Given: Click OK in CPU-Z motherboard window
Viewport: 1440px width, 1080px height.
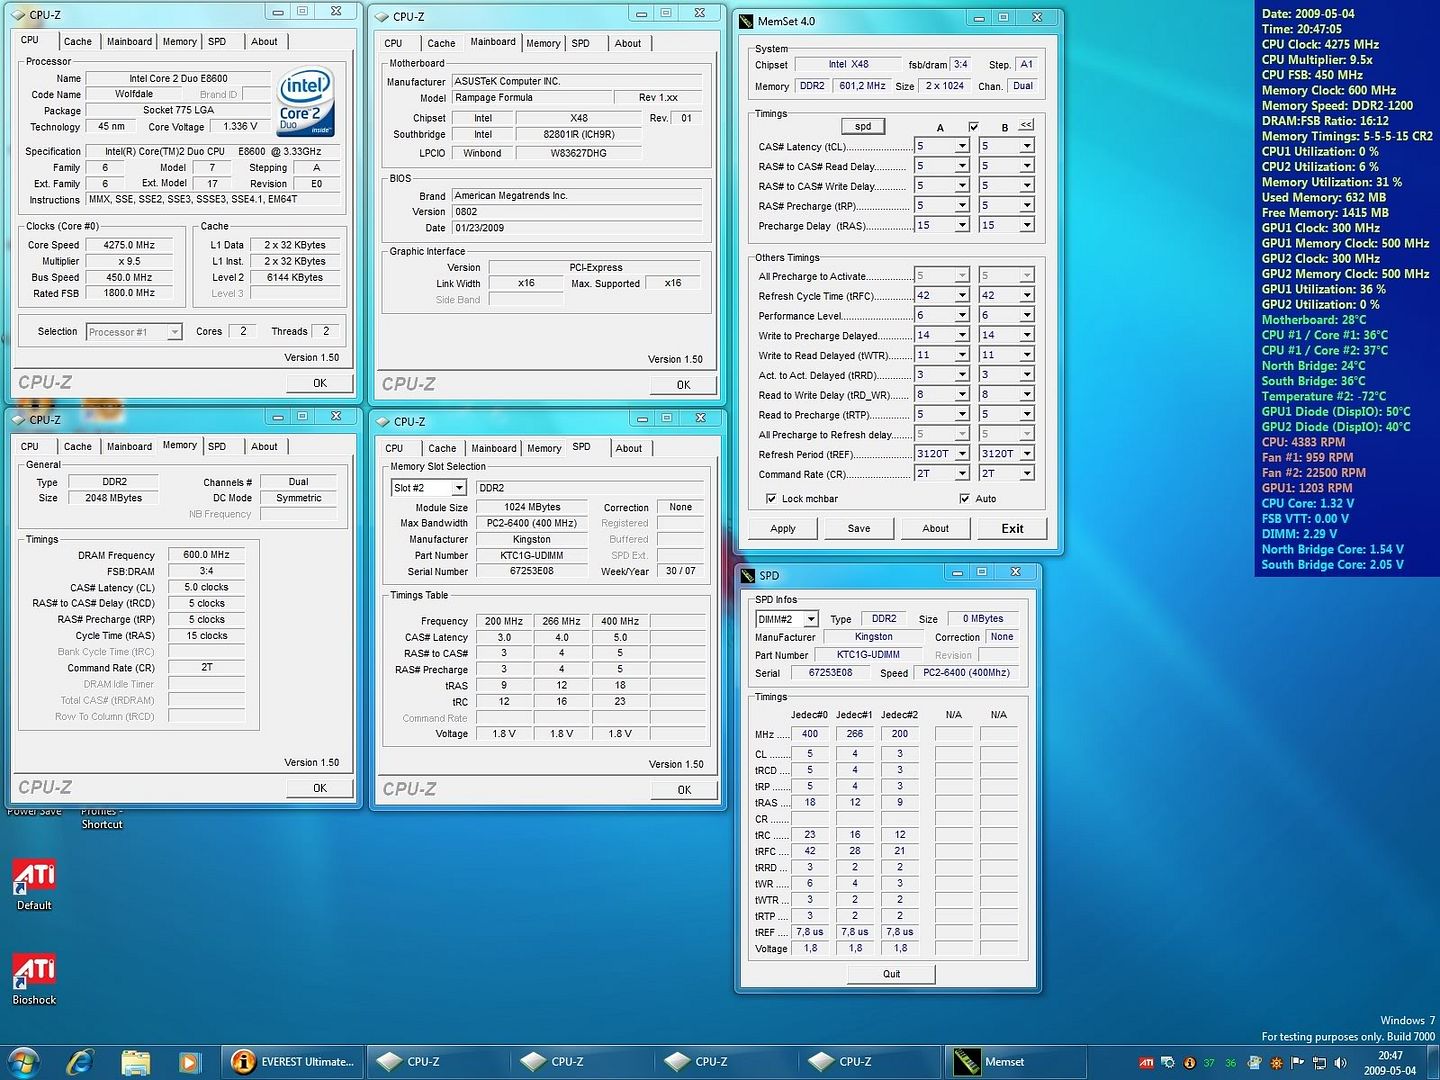Looking at the screenshot, I should [684, 385].
